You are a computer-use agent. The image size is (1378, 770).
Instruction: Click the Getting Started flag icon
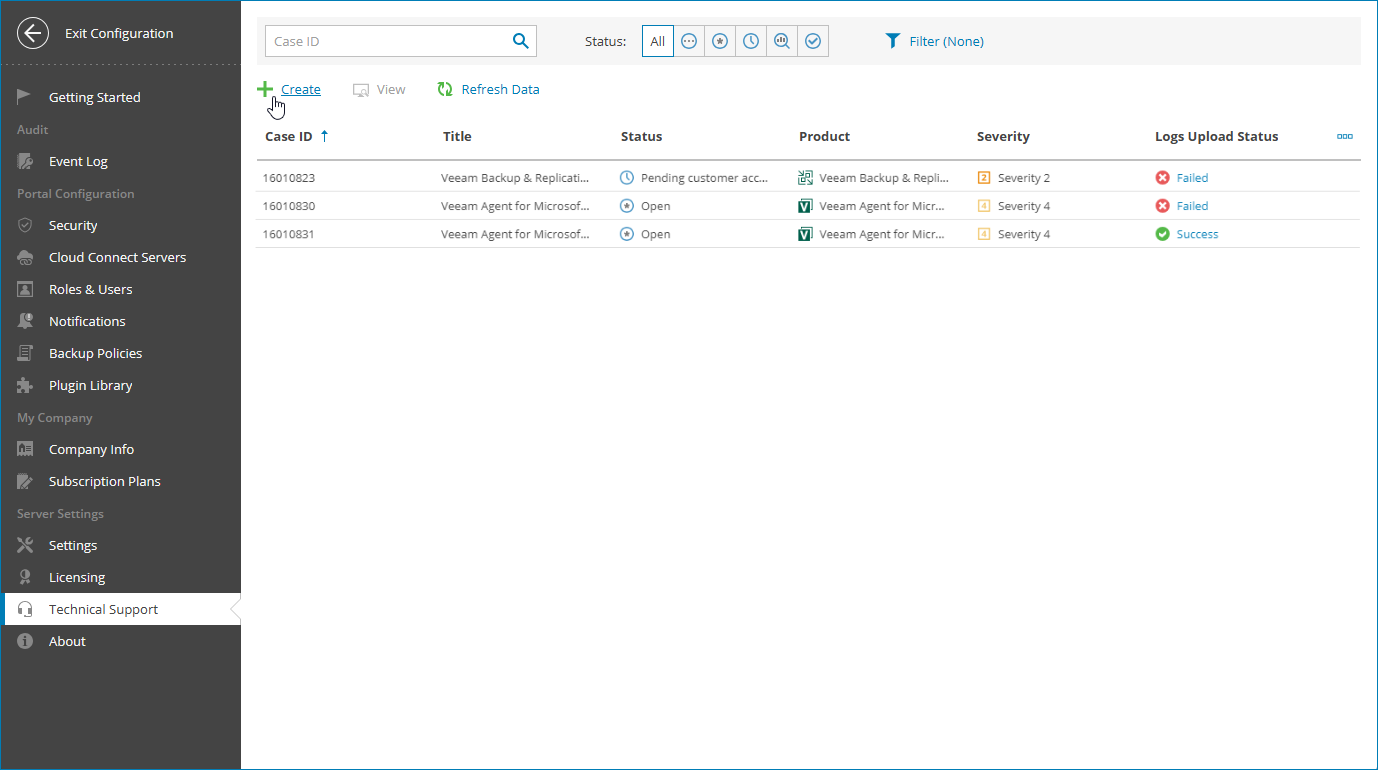[x=25, y=97]
